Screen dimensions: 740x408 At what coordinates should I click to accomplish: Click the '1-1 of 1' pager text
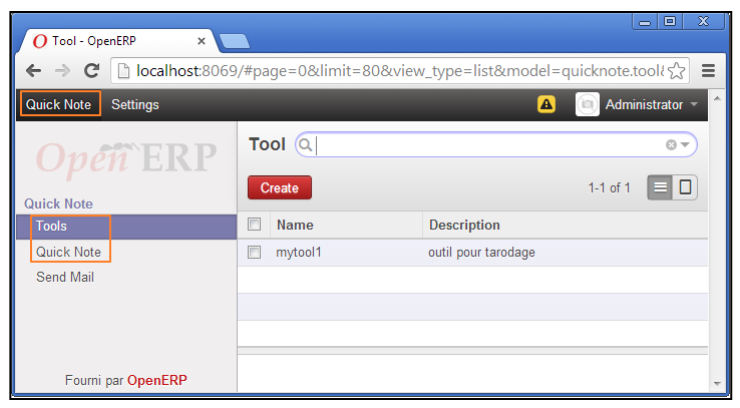609,188
